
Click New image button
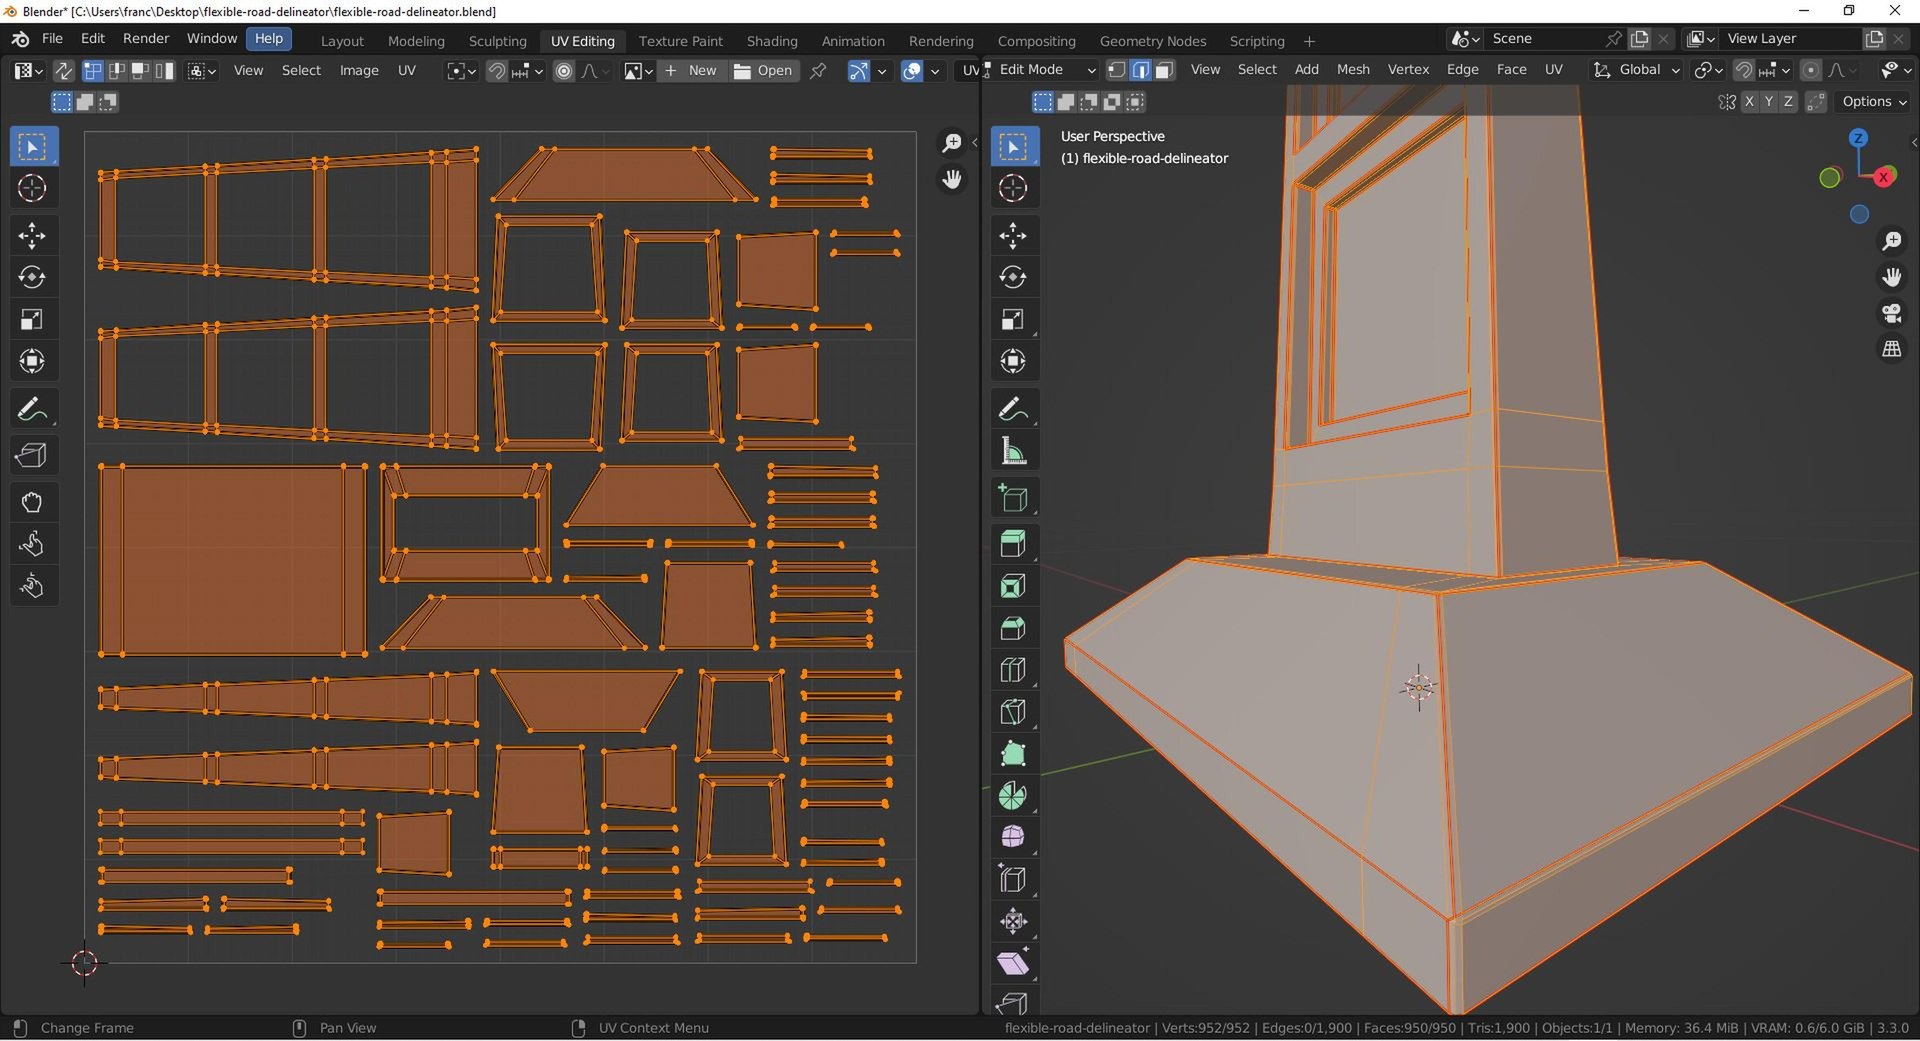(692, 70)
